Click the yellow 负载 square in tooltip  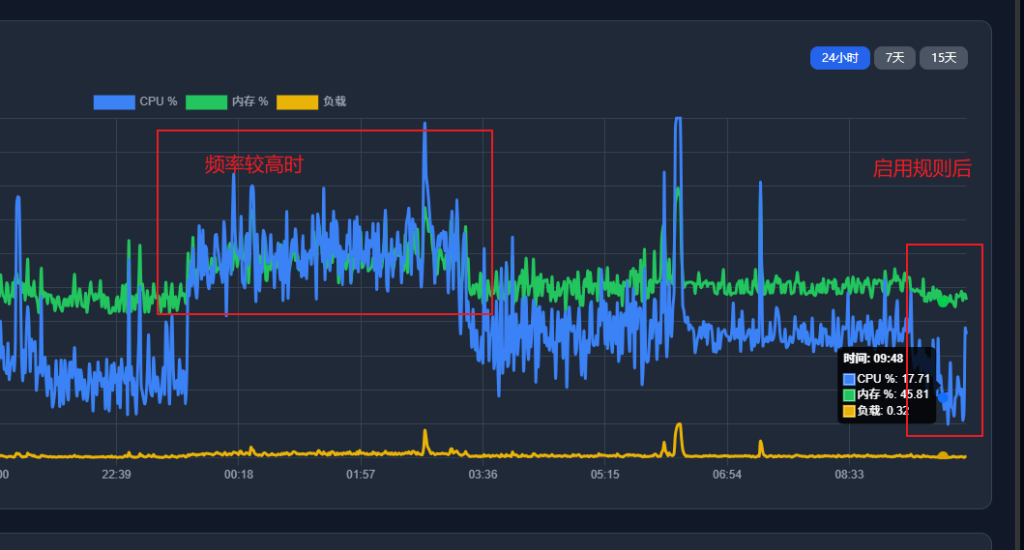(x=849, y=411)
